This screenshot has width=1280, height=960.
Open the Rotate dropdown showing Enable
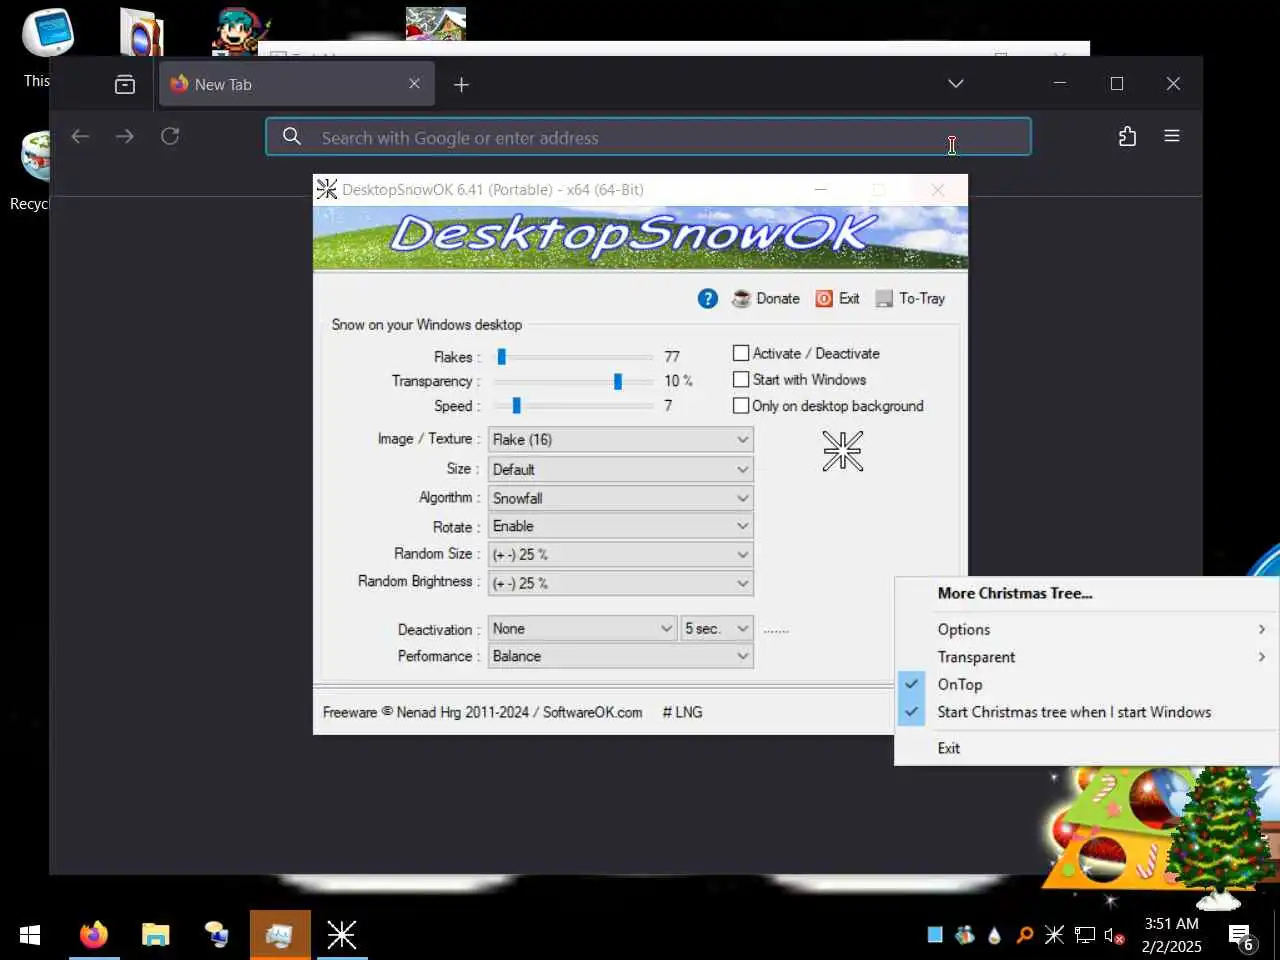point(620,526)
